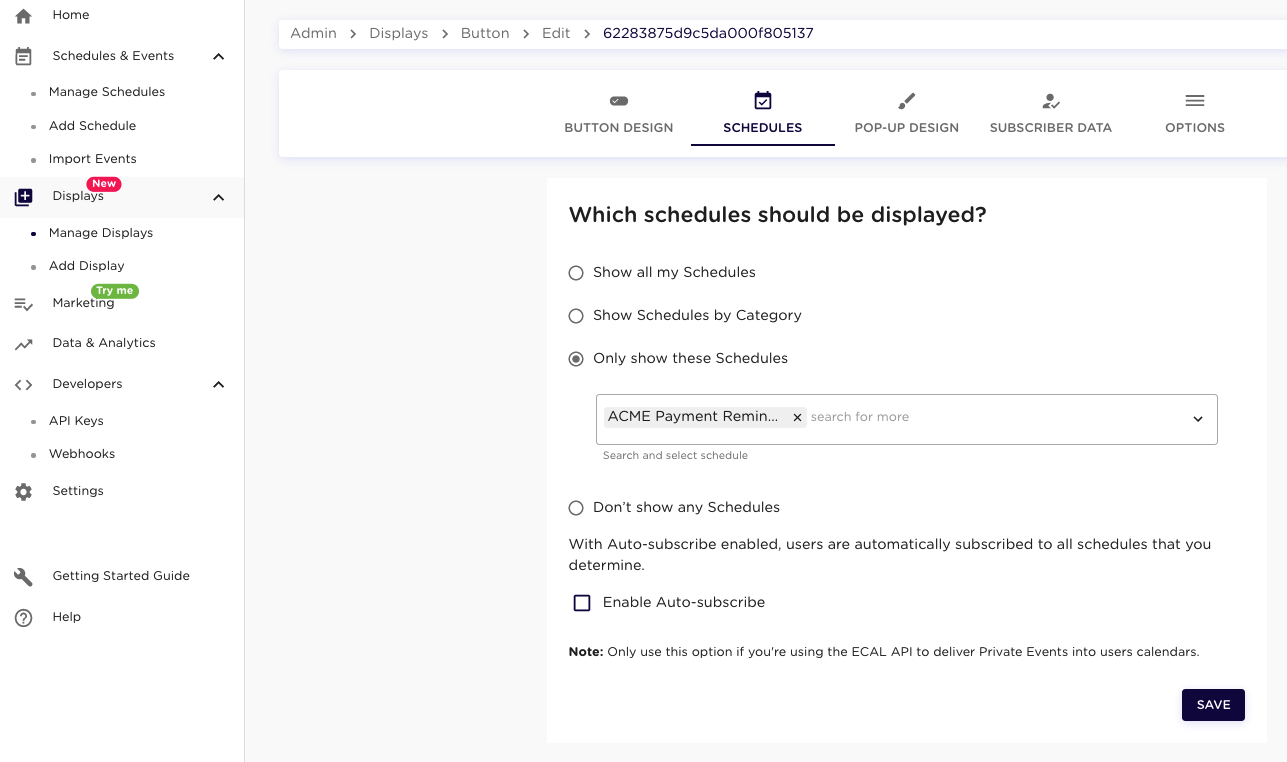Click the Home house icon

pos(23,16)
